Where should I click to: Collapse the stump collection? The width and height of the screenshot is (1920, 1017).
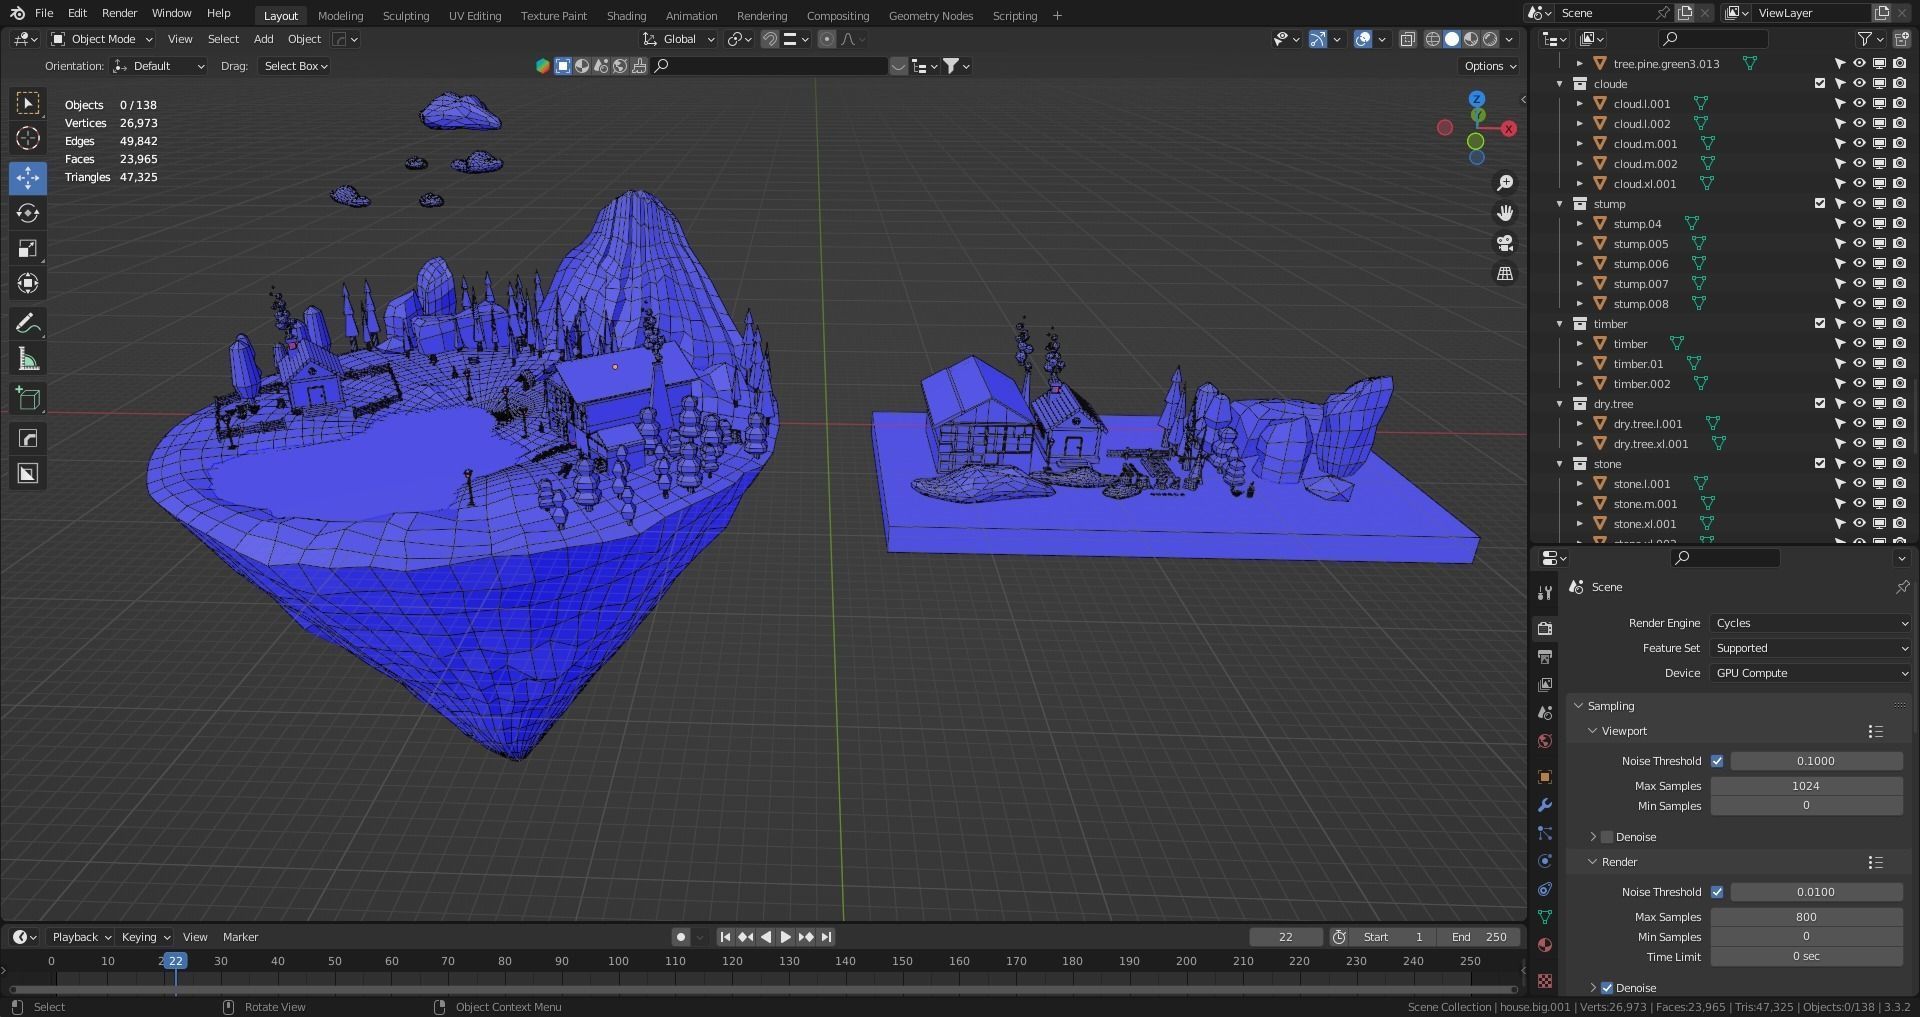pos(1560,203)
